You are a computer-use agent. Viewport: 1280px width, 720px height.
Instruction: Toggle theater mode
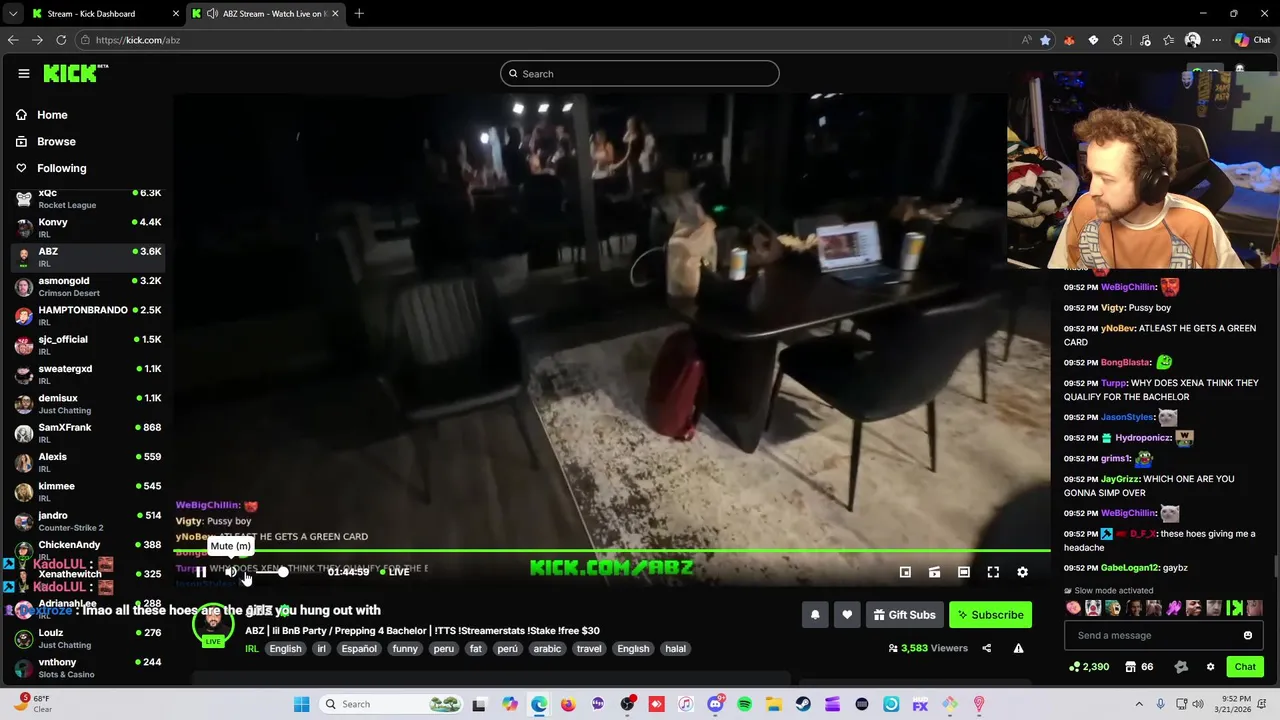coord(963,572)
